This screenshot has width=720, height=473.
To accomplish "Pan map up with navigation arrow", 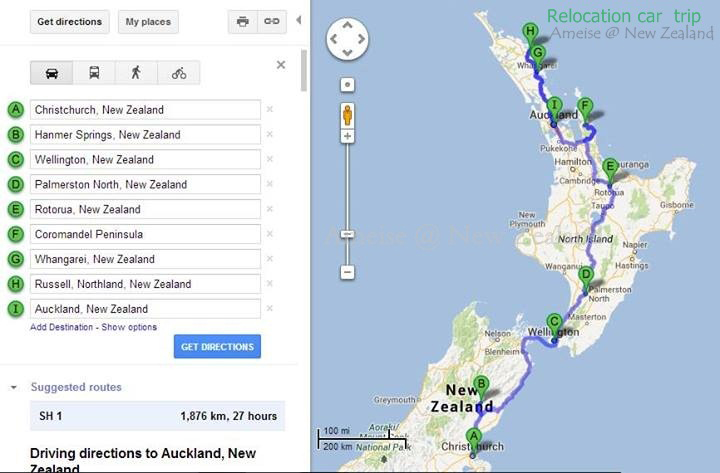I will click(348, 26).
